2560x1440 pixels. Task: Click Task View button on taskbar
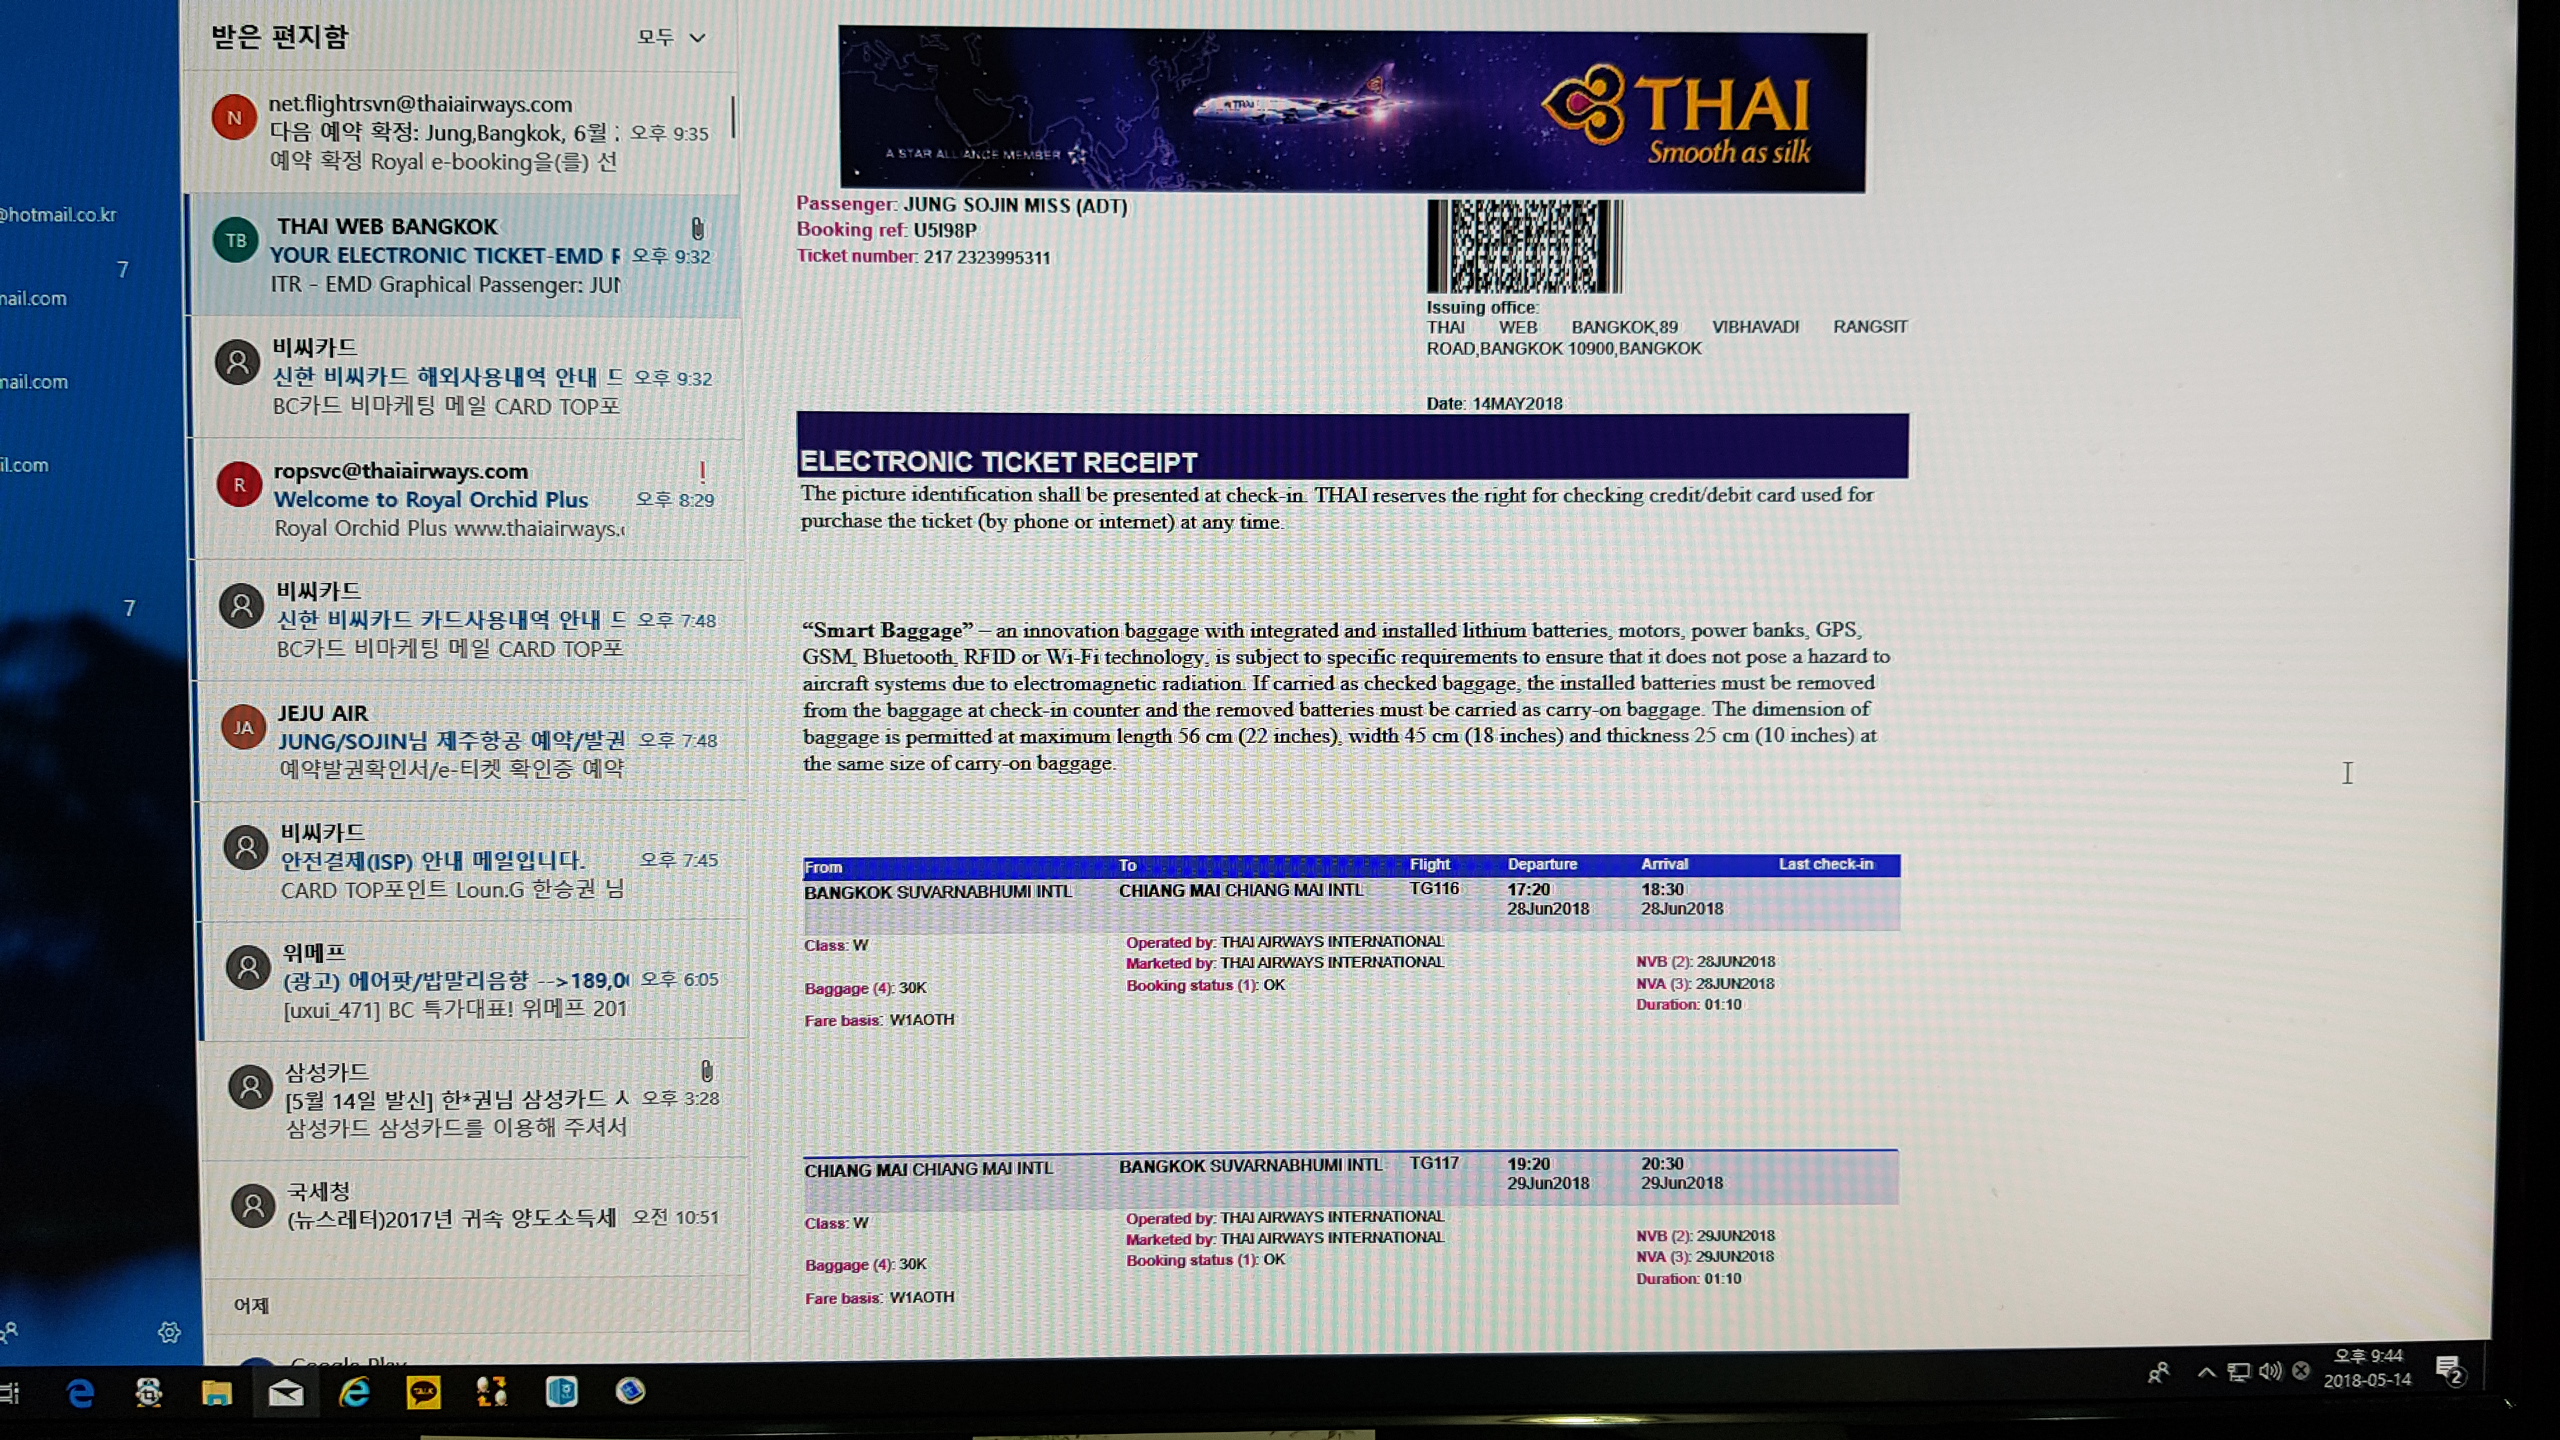10,1392
